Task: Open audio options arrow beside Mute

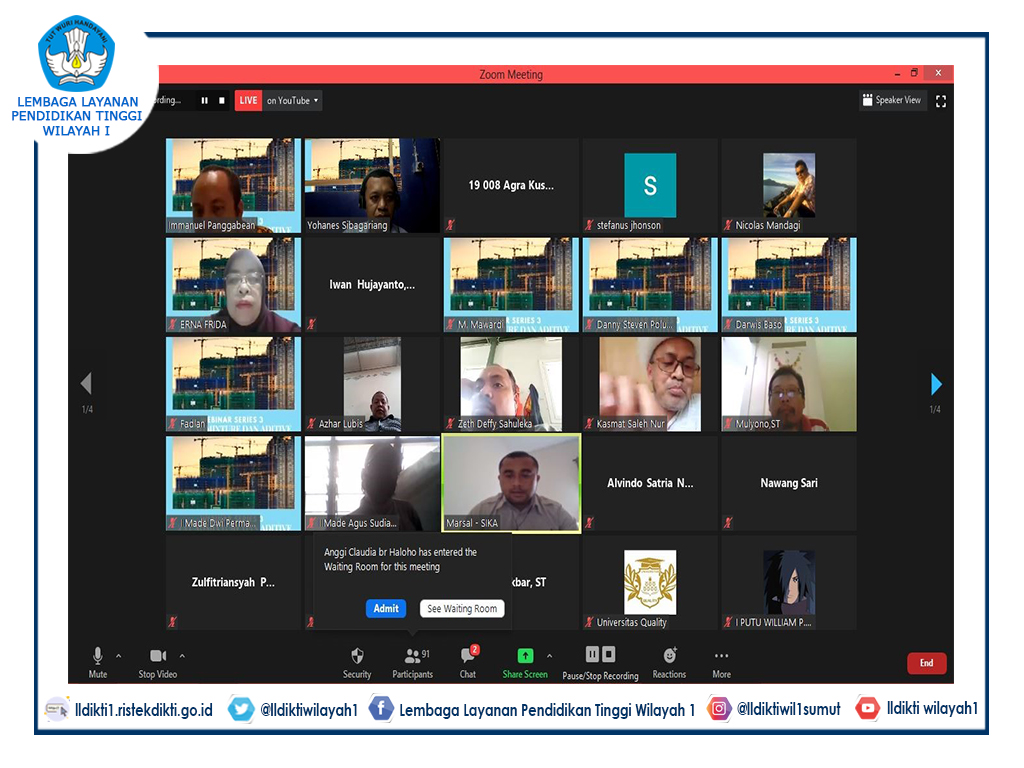Action: tap(119, 656)
